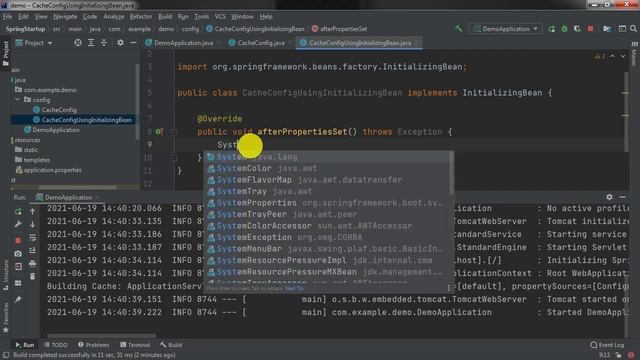This screenshot has height=360, width=640.
Task: Switch to the DemoApplication.java tab
Action: 184,43
